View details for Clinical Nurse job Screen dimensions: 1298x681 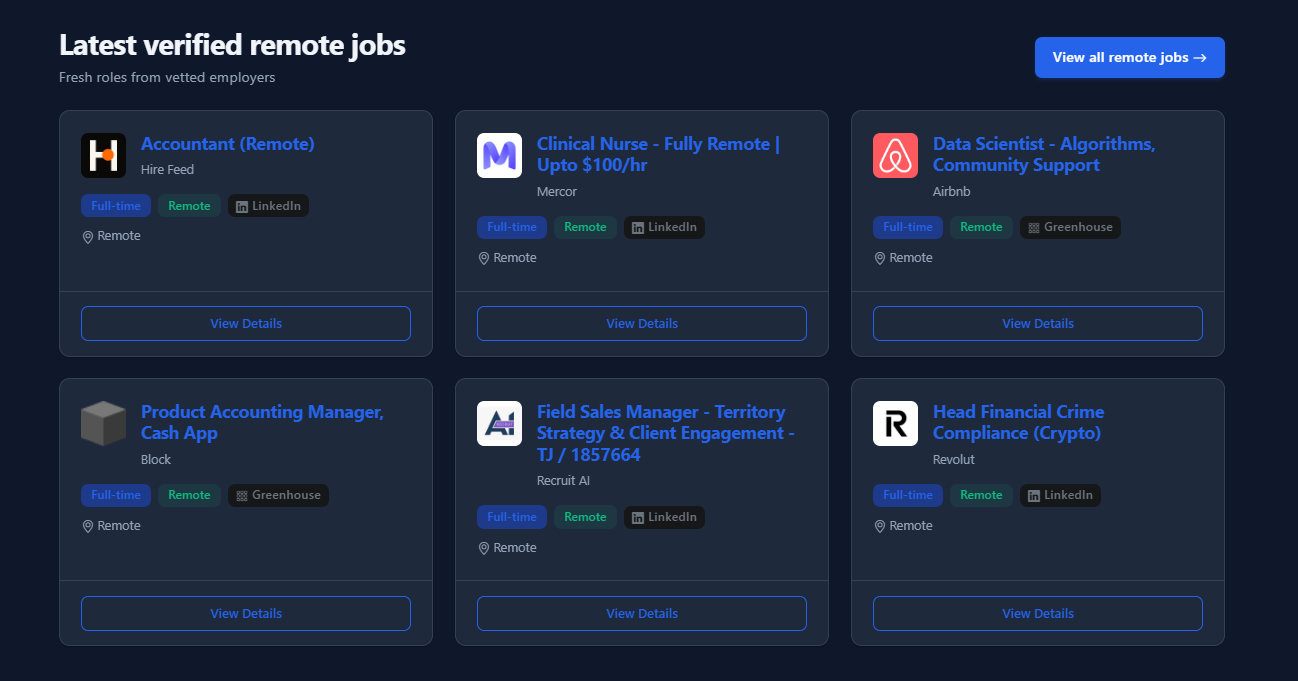[x=642, y=324]
